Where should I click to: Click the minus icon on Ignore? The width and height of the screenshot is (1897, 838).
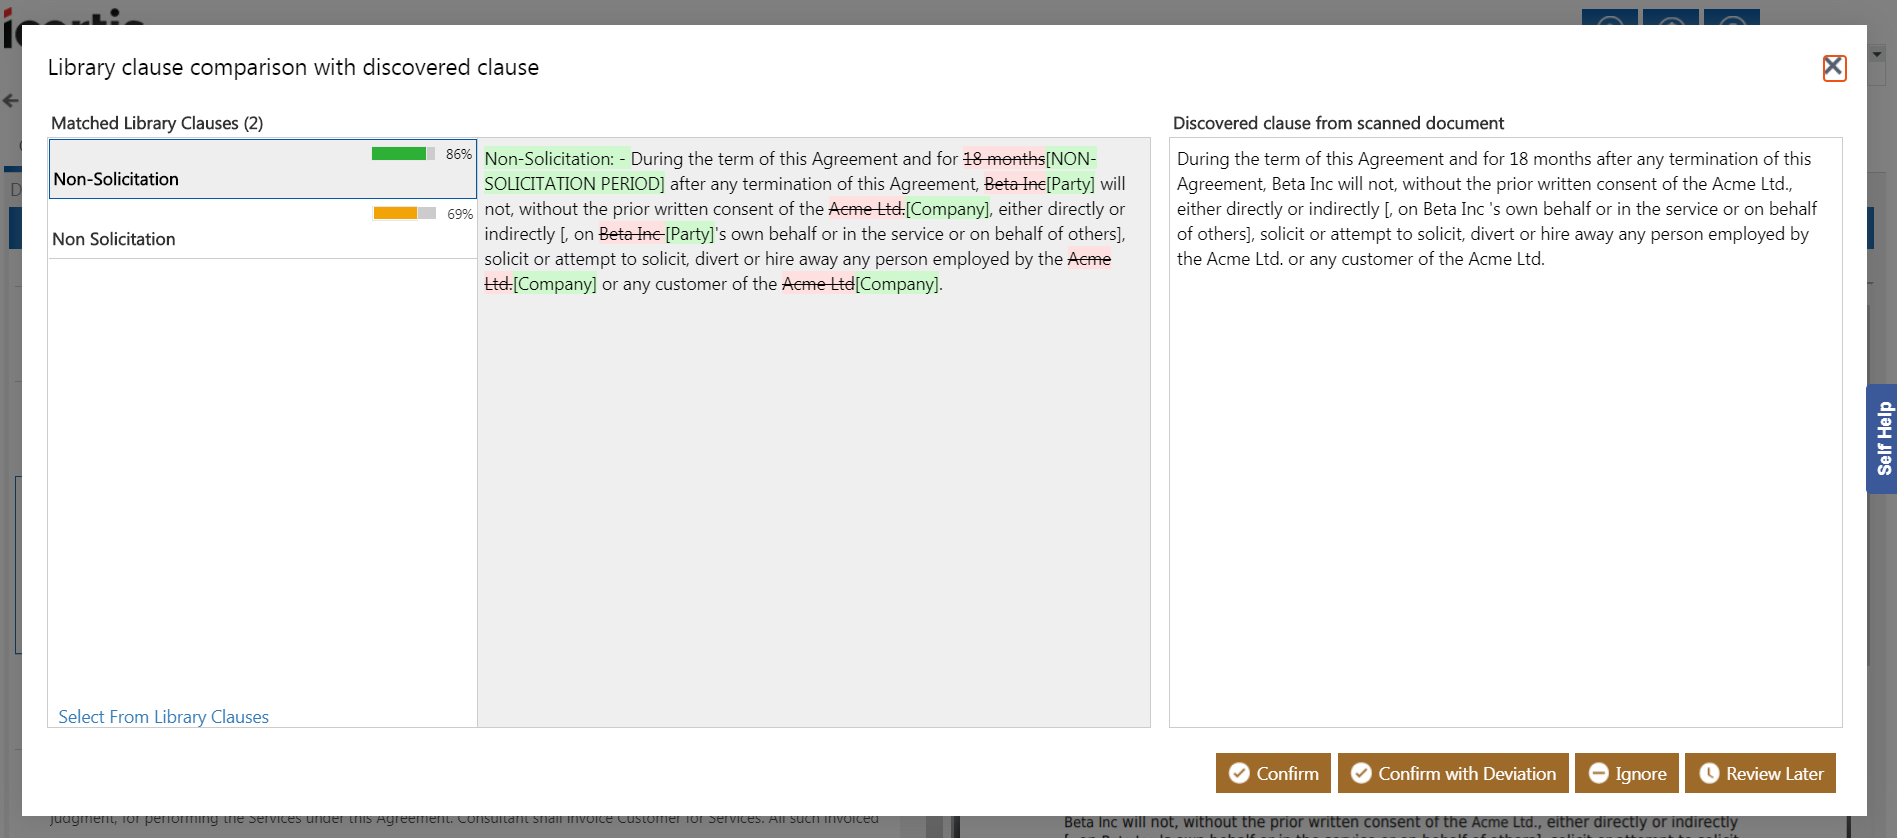click(1598, 773)
